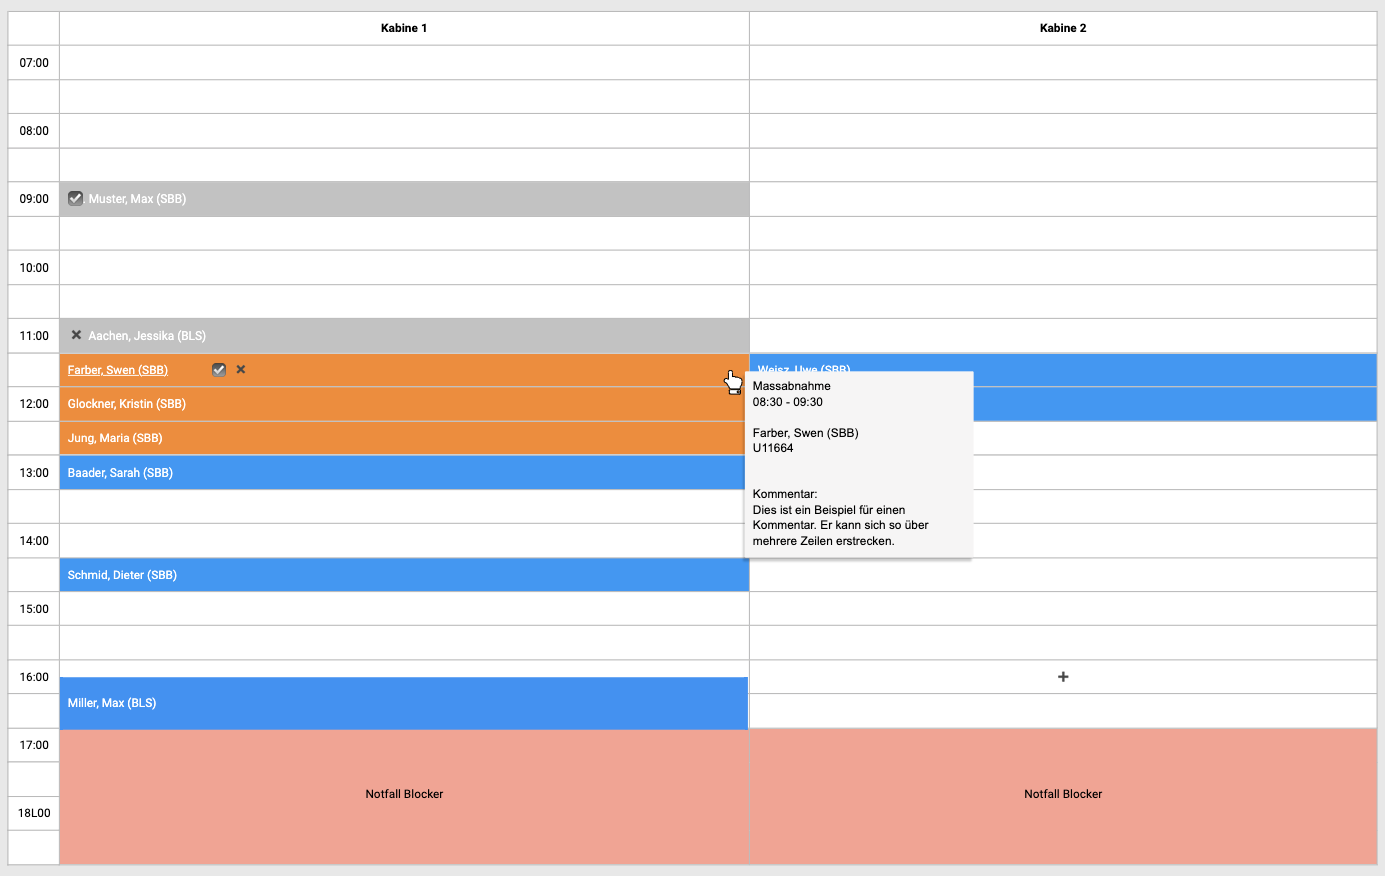Select the Jung, Maria (SBB) appointment
The width and height of the screenshot is (1385, 876).
(x=115, y=438)
